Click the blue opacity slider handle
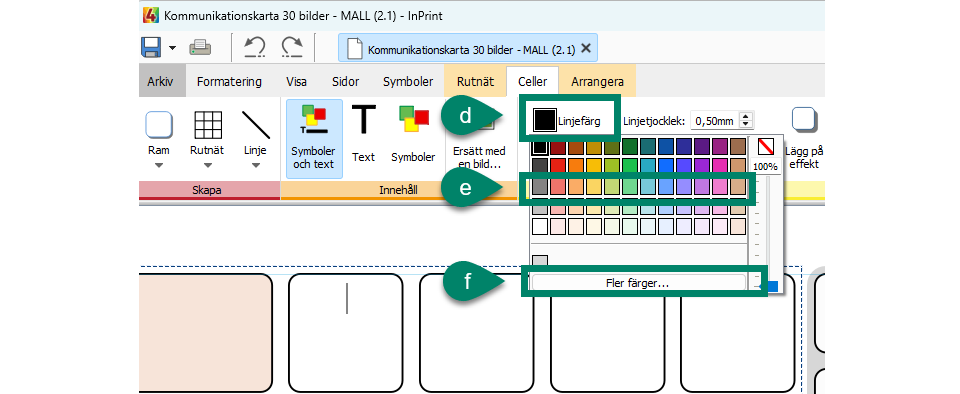The width and height of the screenshot is (960, 394). pyautogui.click(x=770, y=286)
